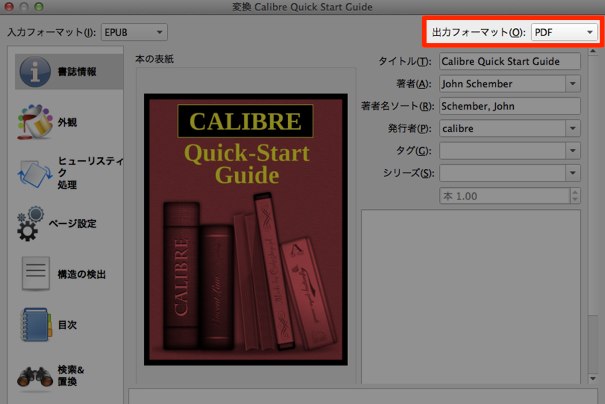Increase the series number stepper up arrow
The image size is (605, 404).
click(575, 192)
